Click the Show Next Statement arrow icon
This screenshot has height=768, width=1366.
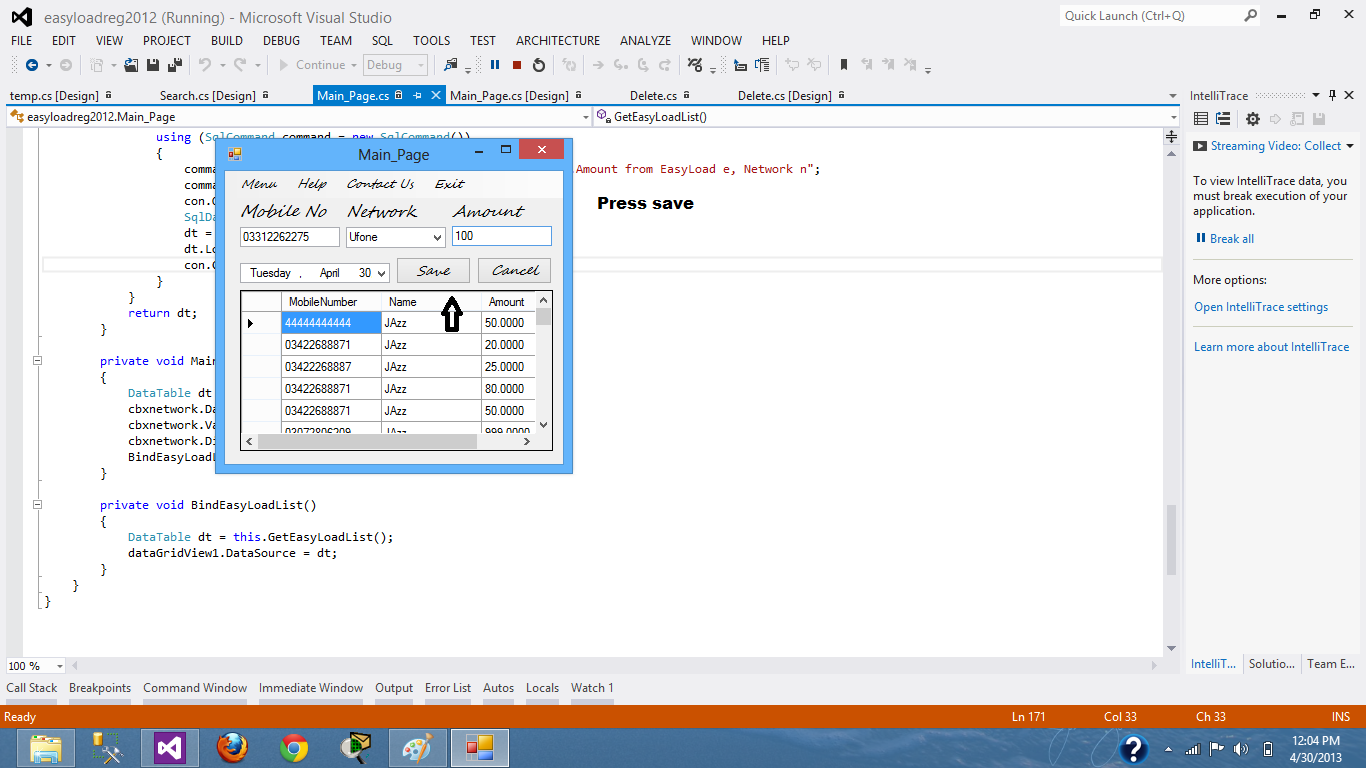click(598, 65)
